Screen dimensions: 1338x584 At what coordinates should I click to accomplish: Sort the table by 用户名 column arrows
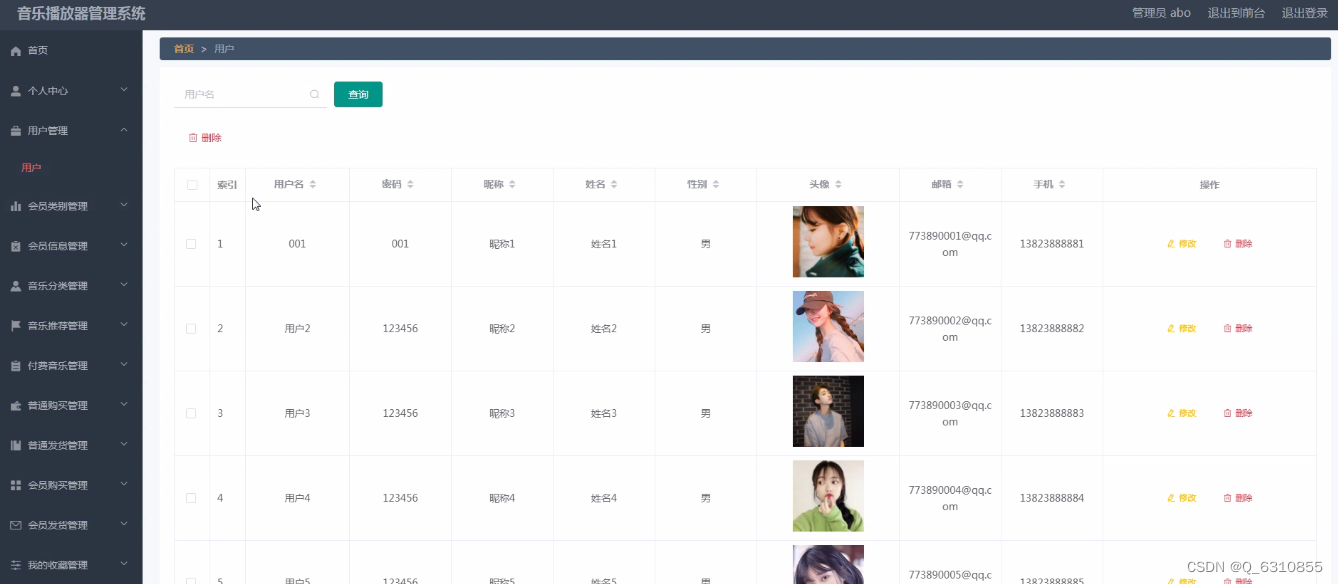[x=313, y=185]
